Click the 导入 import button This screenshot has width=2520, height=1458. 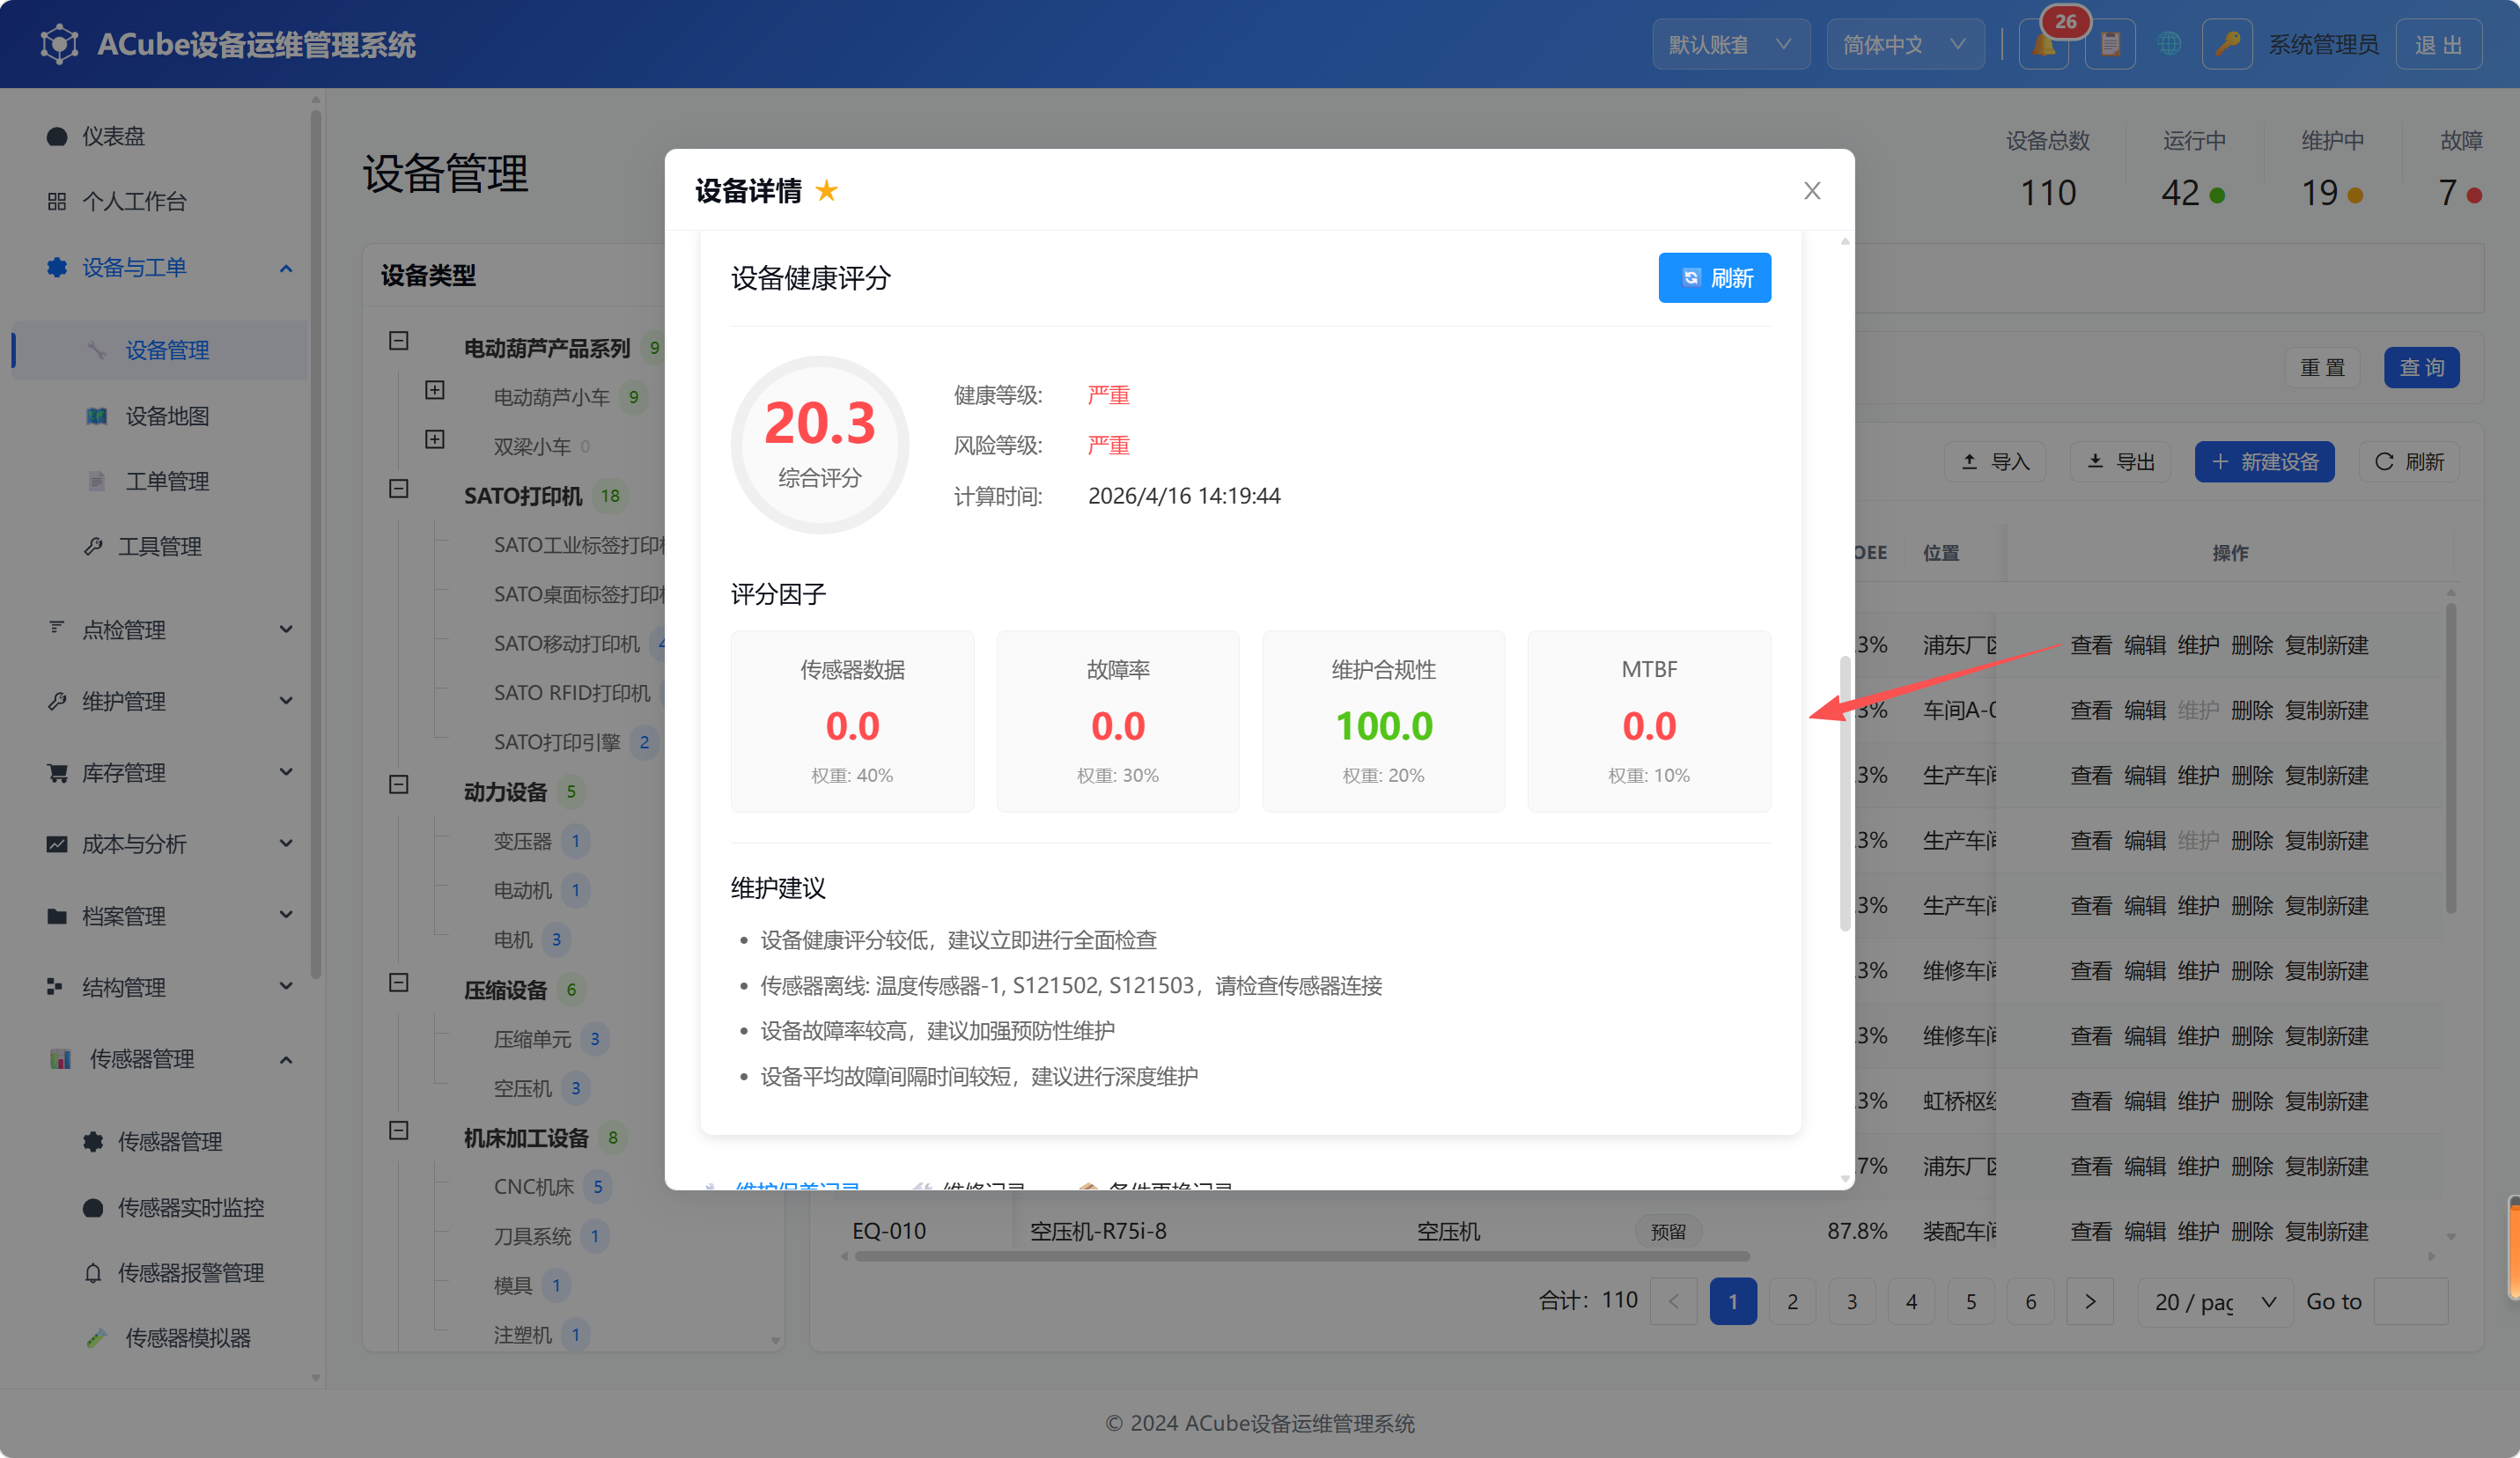(1995, 462)
